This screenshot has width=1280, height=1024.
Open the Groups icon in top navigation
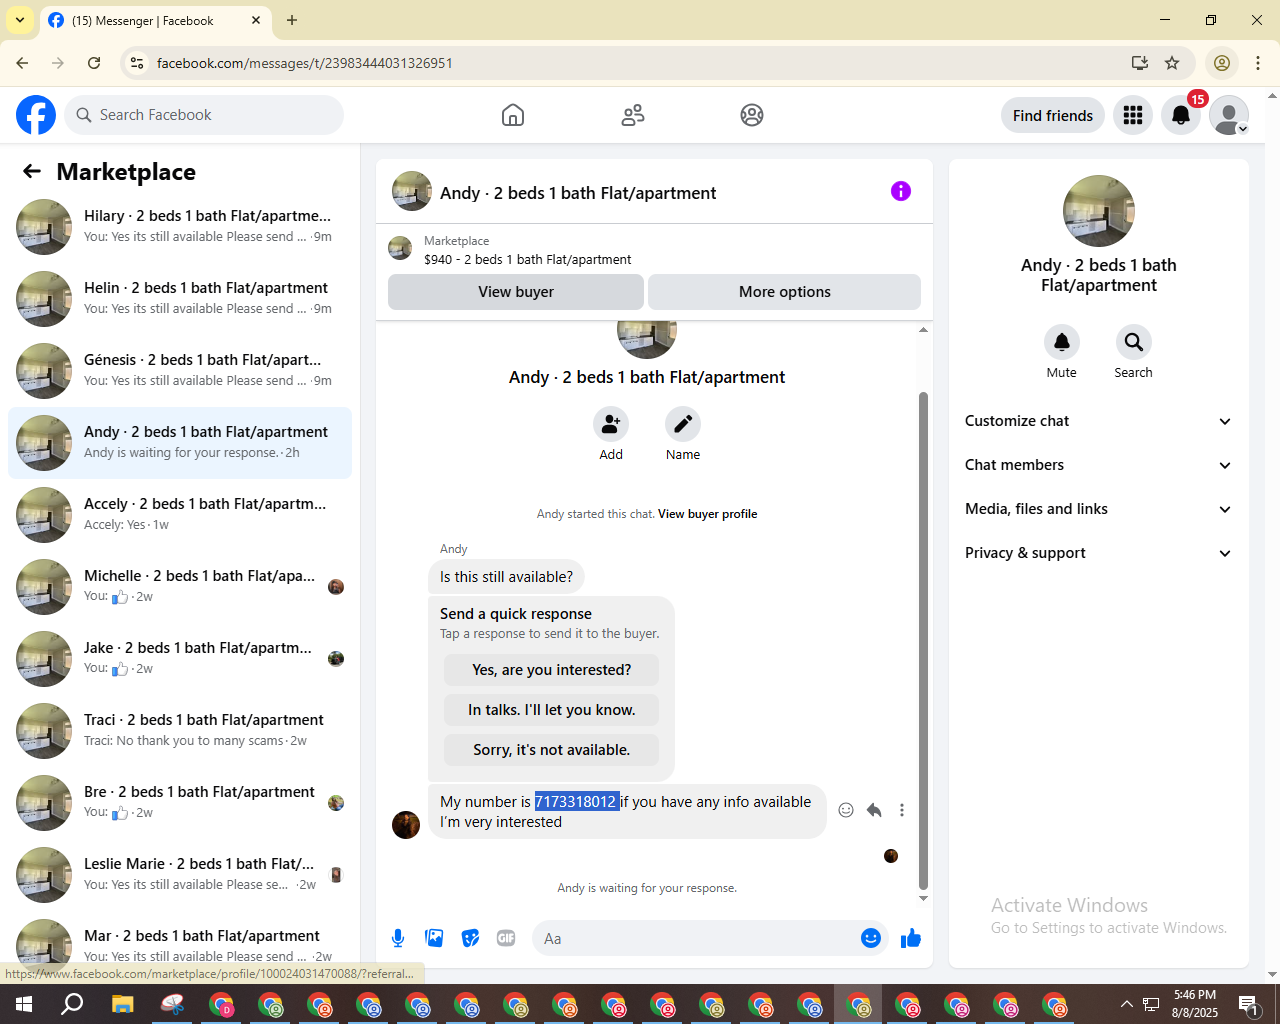(x=752, y=115)
